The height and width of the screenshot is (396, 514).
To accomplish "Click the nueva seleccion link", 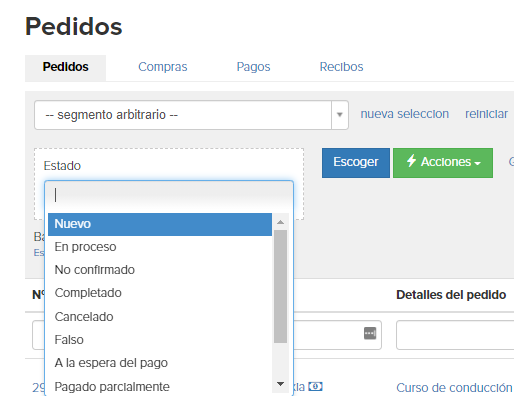I will (405, 114).
